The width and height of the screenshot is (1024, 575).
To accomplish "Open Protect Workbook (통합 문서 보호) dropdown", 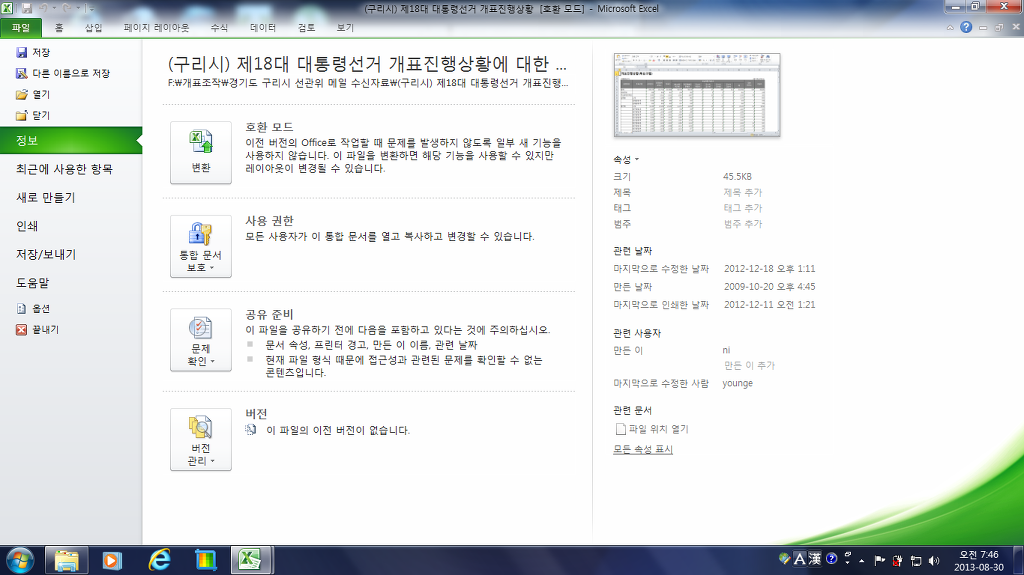I will click(201, 246).
